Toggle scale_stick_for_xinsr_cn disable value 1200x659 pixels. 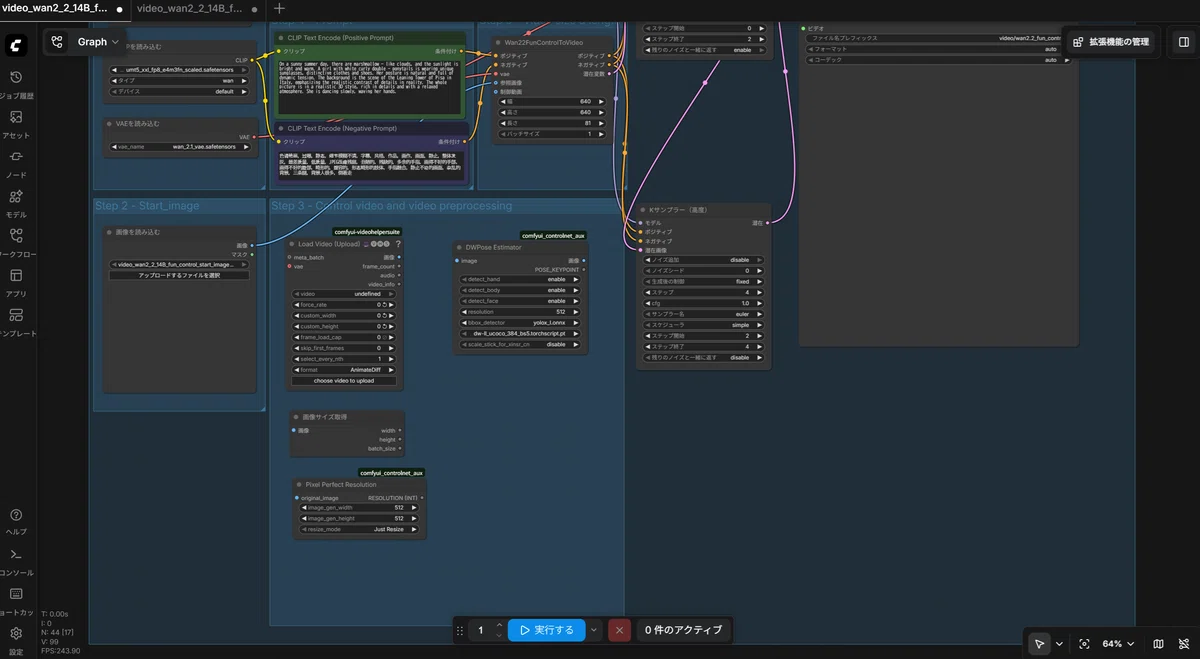pos(519,344)
